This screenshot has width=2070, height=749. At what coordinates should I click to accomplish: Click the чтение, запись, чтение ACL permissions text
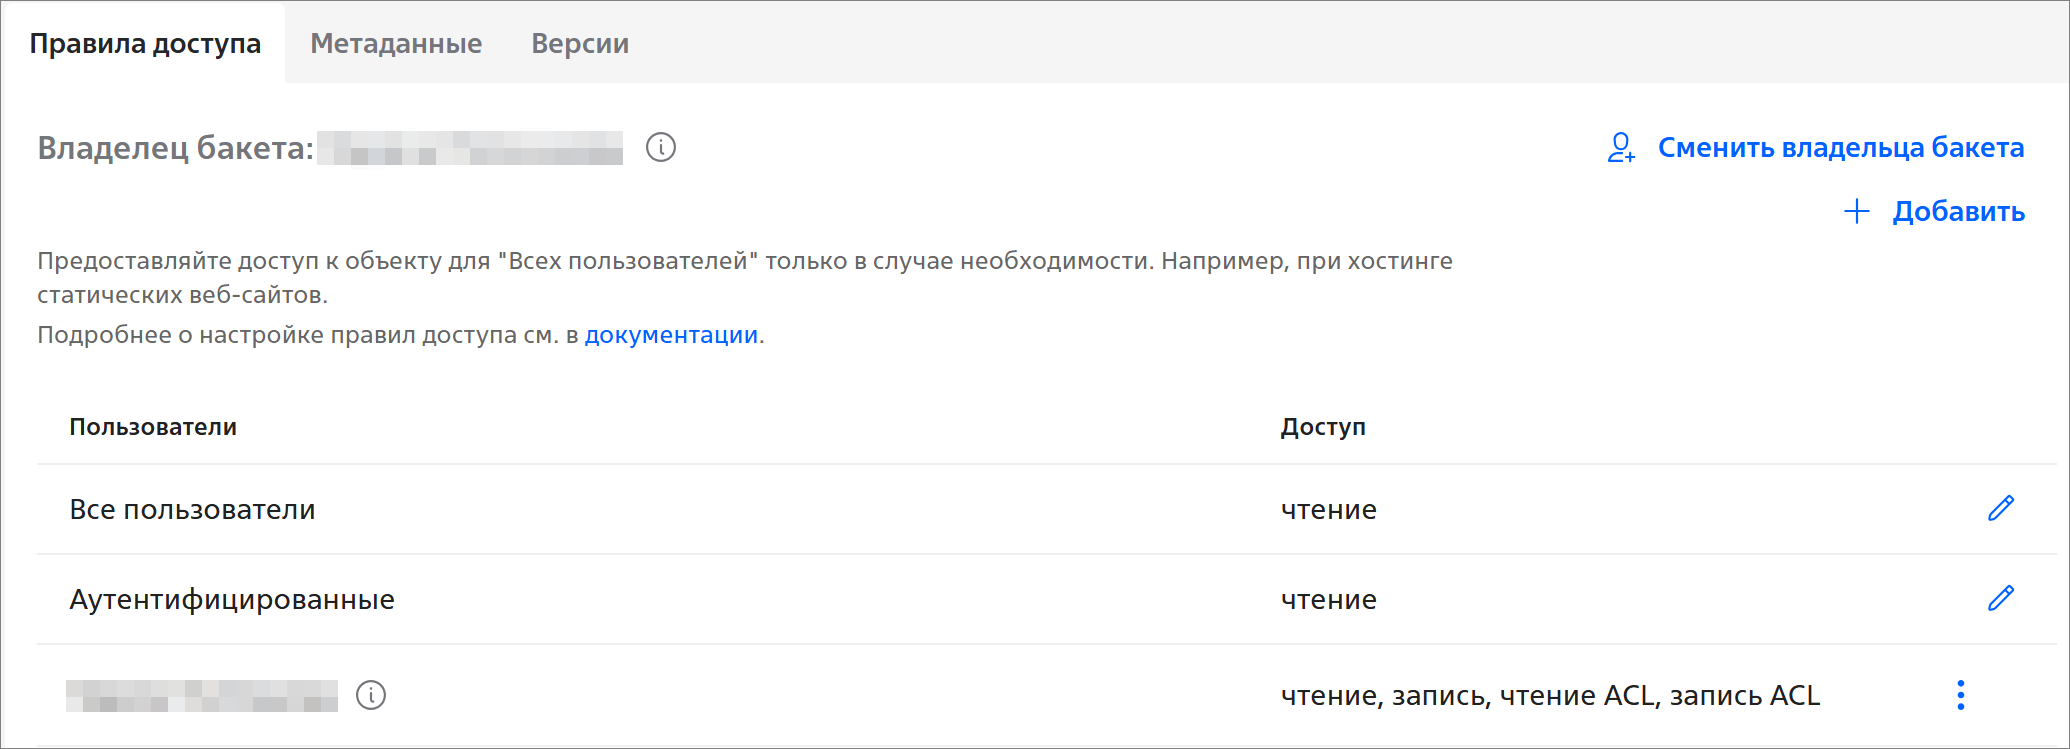point(1549,695)
